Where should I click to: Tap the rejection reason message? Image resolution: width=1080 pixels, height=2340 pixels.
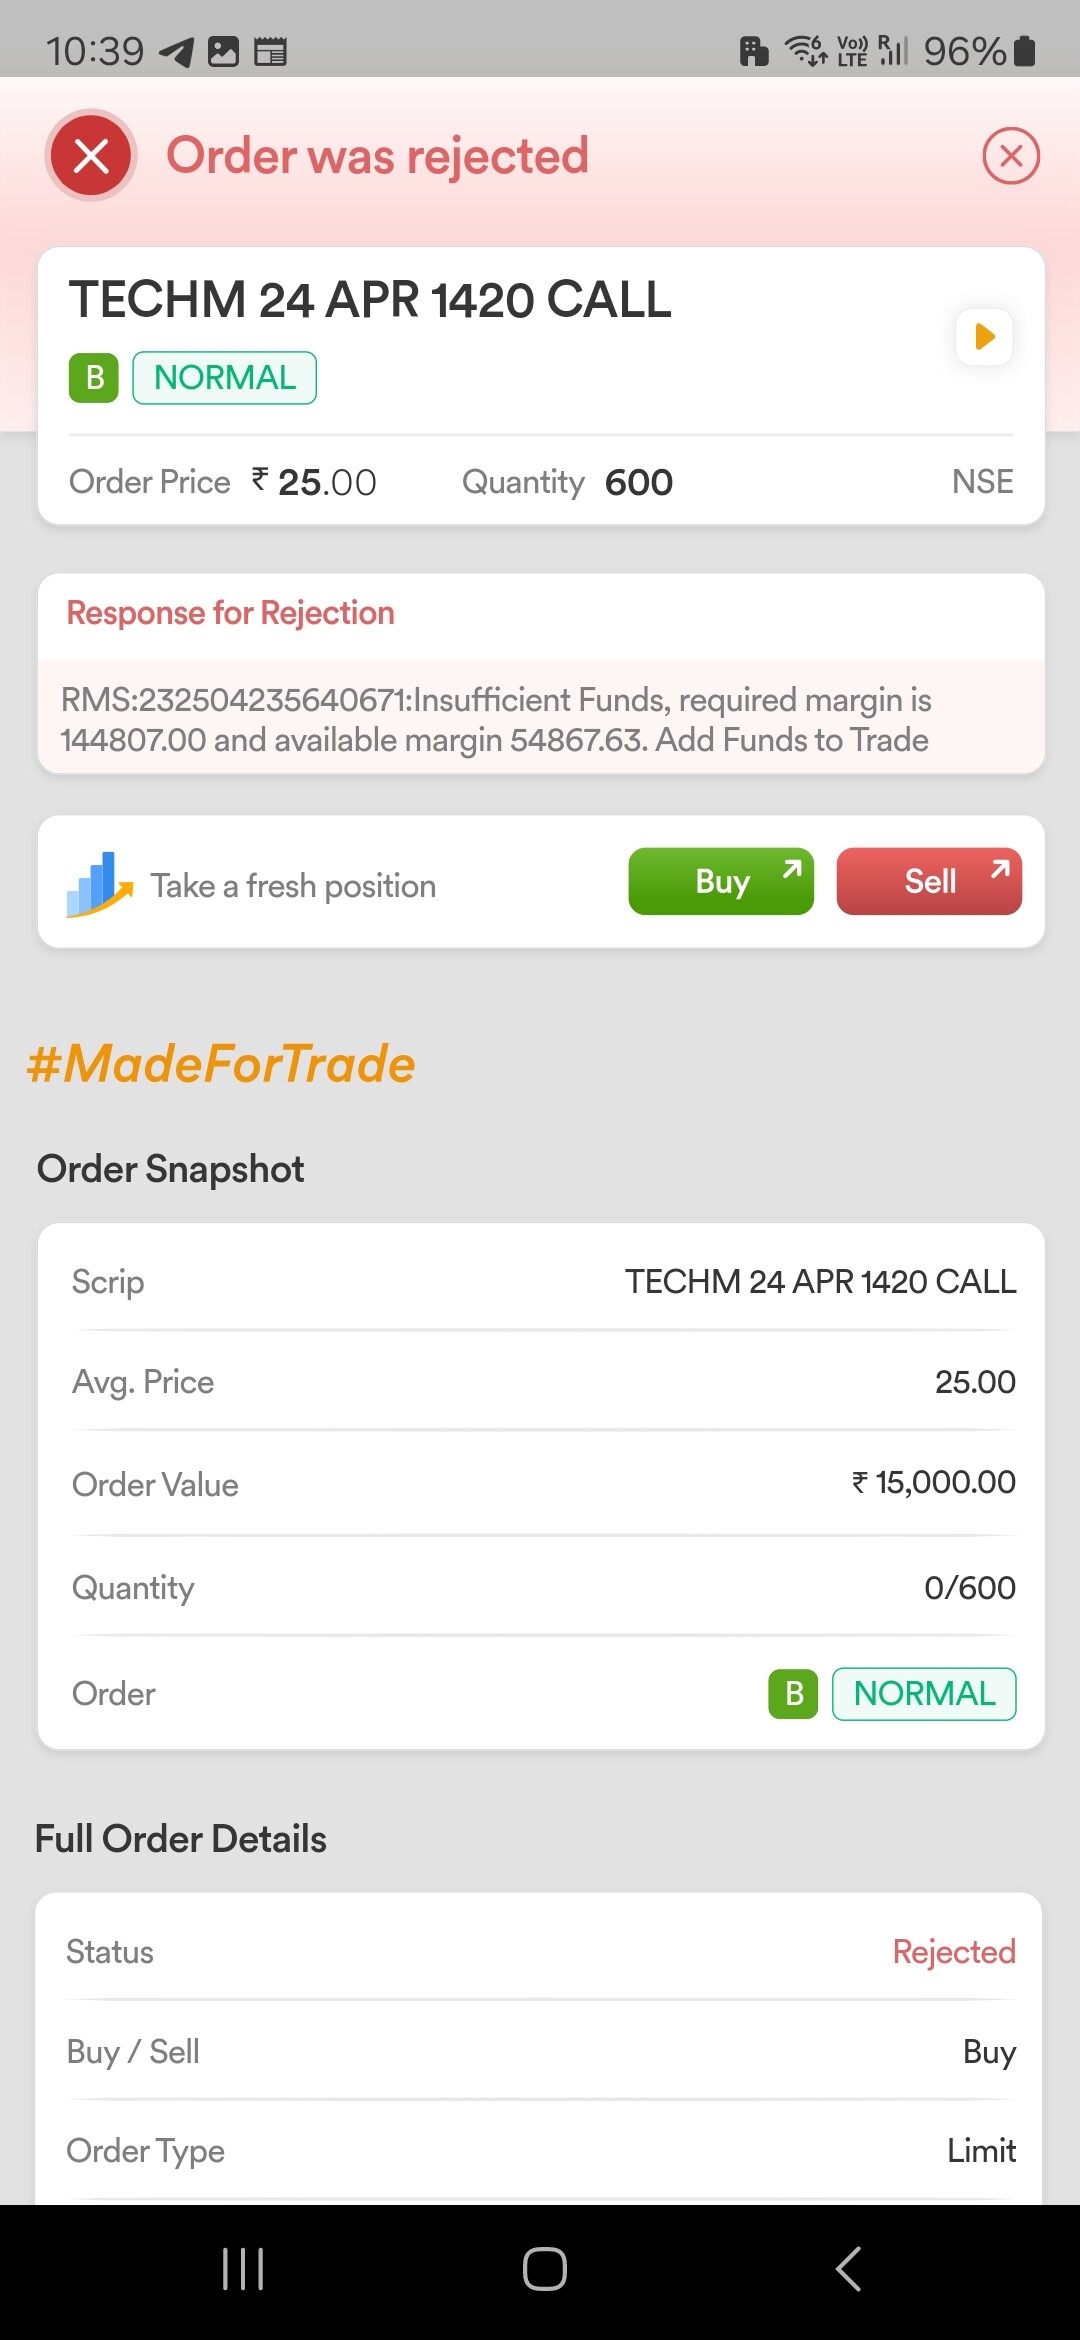(496, 720)
